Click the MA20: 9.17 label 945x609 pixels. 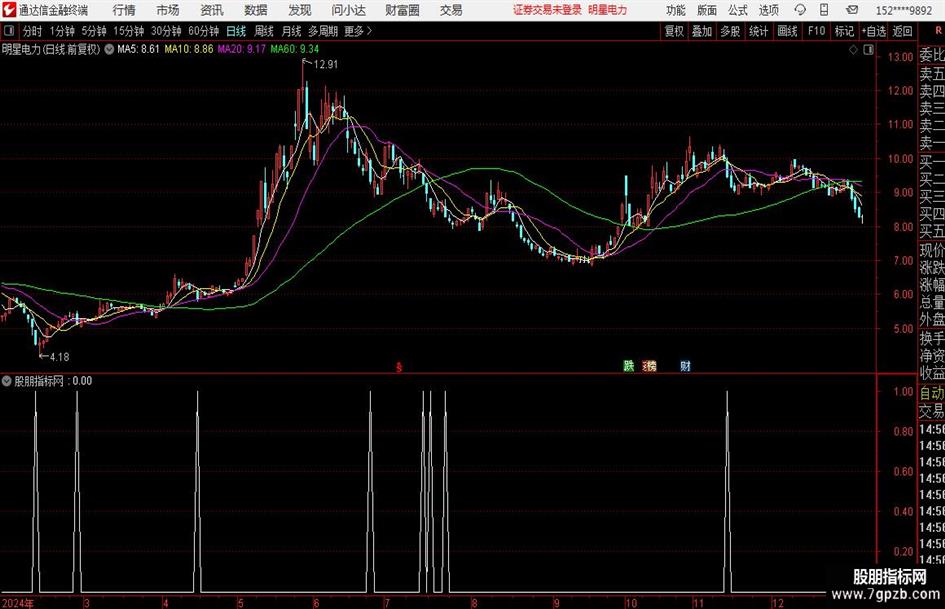(x=242, y=49)
